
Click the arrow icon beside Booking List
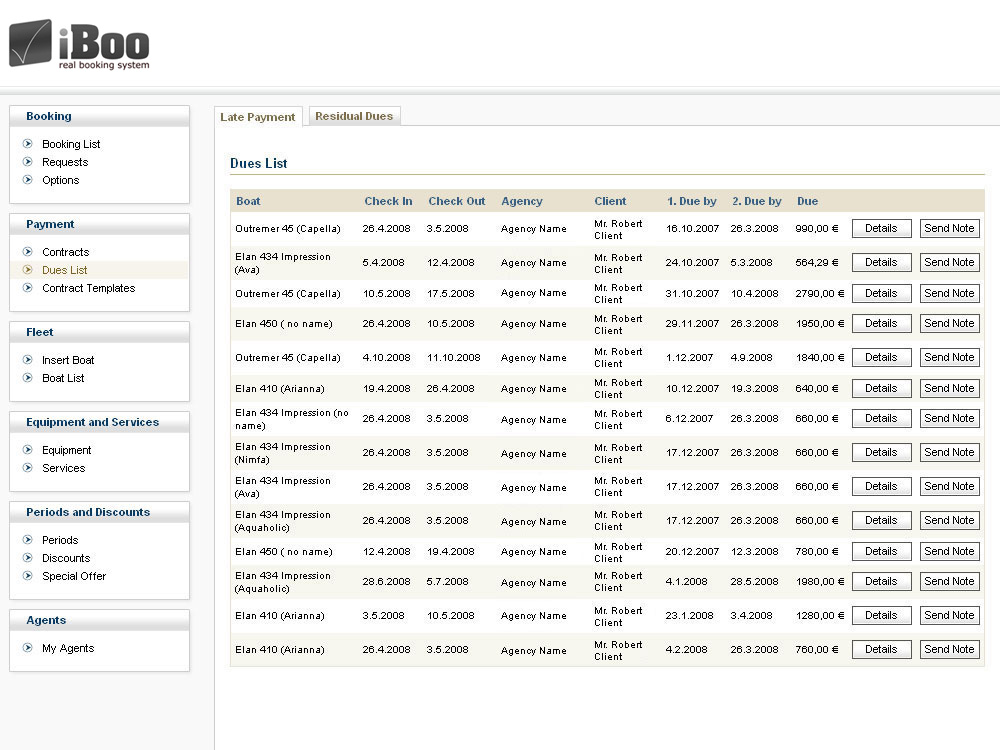[x=28, y=144]
